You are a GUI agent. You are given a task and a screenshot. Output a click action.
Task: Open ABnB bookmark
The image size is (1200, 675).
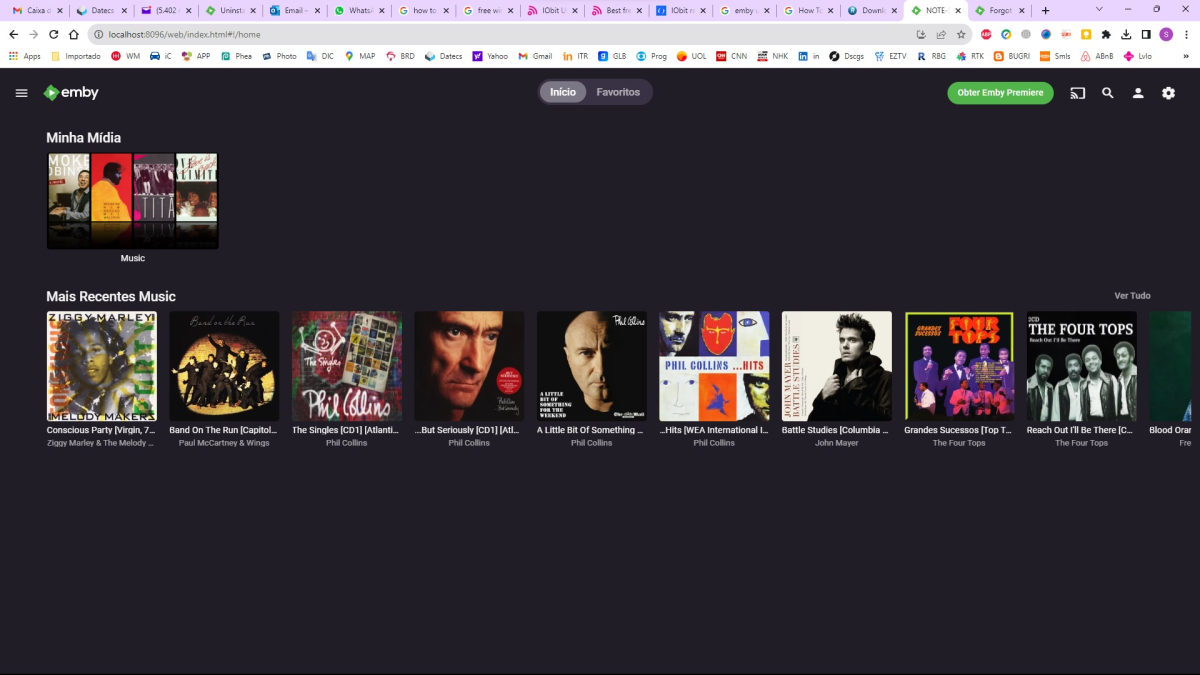tap(1096, 56)
